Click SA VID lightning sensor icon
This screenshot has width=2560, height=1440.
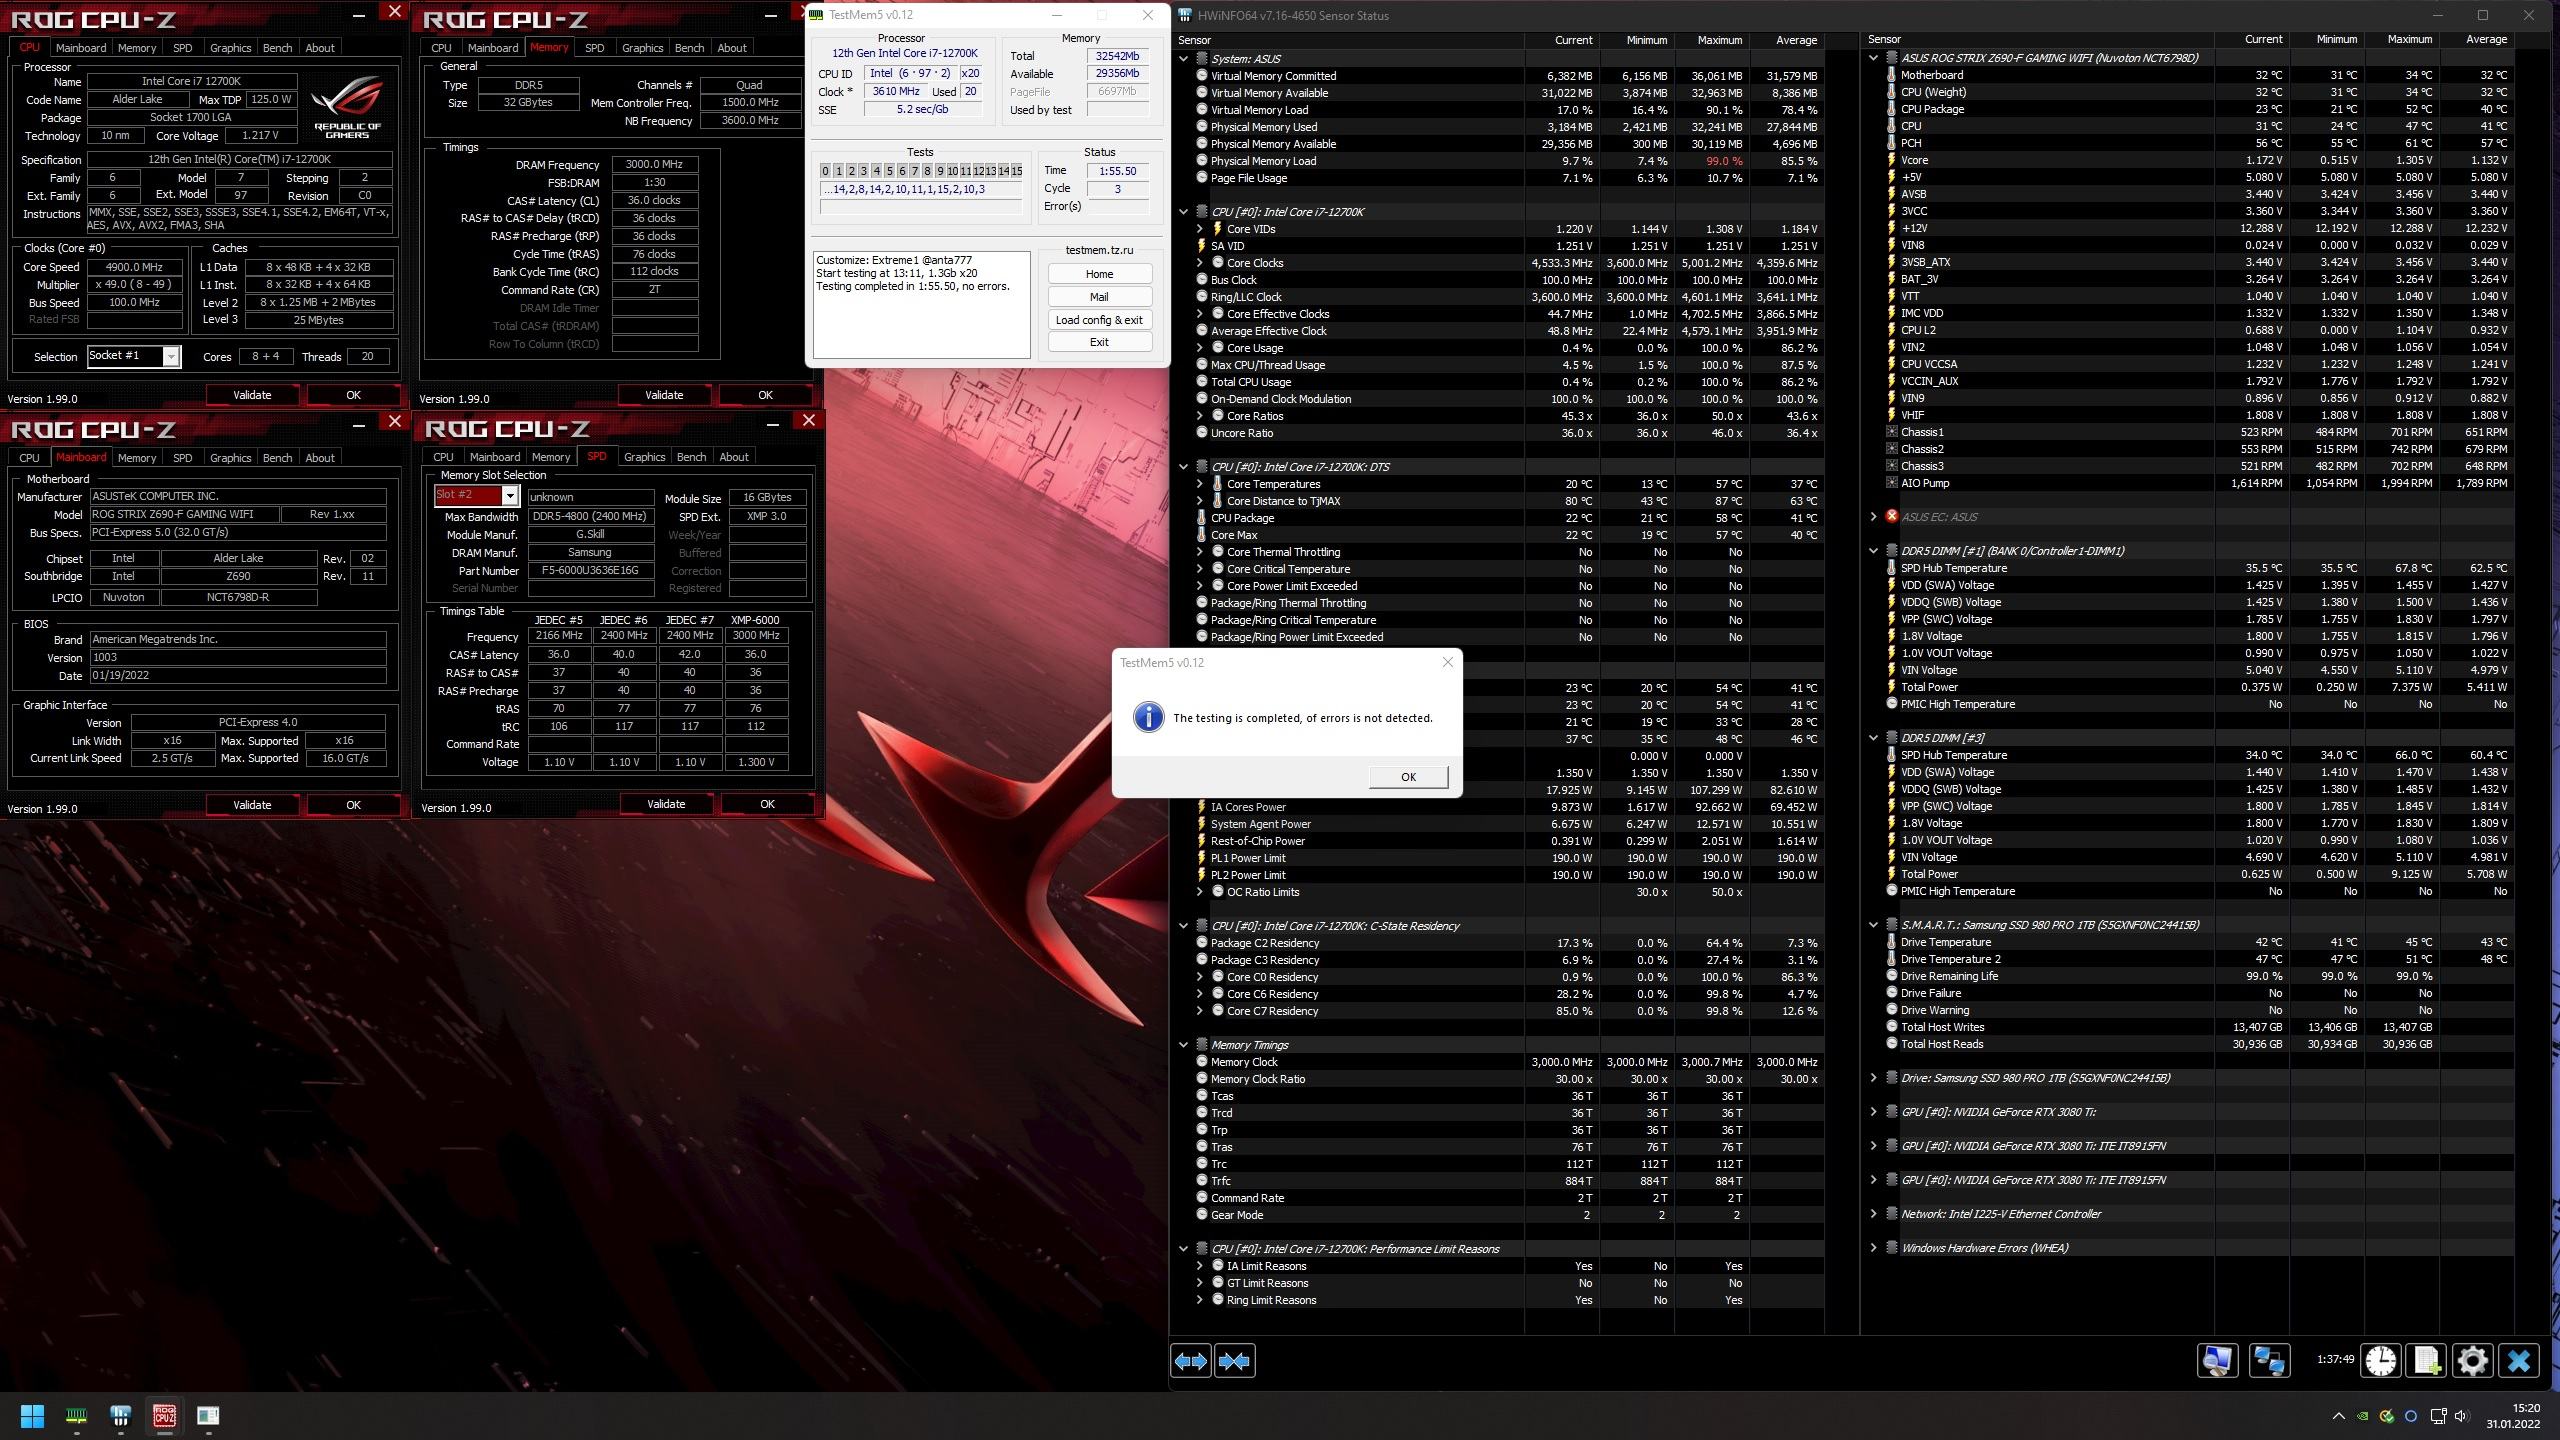[1201, 246]
